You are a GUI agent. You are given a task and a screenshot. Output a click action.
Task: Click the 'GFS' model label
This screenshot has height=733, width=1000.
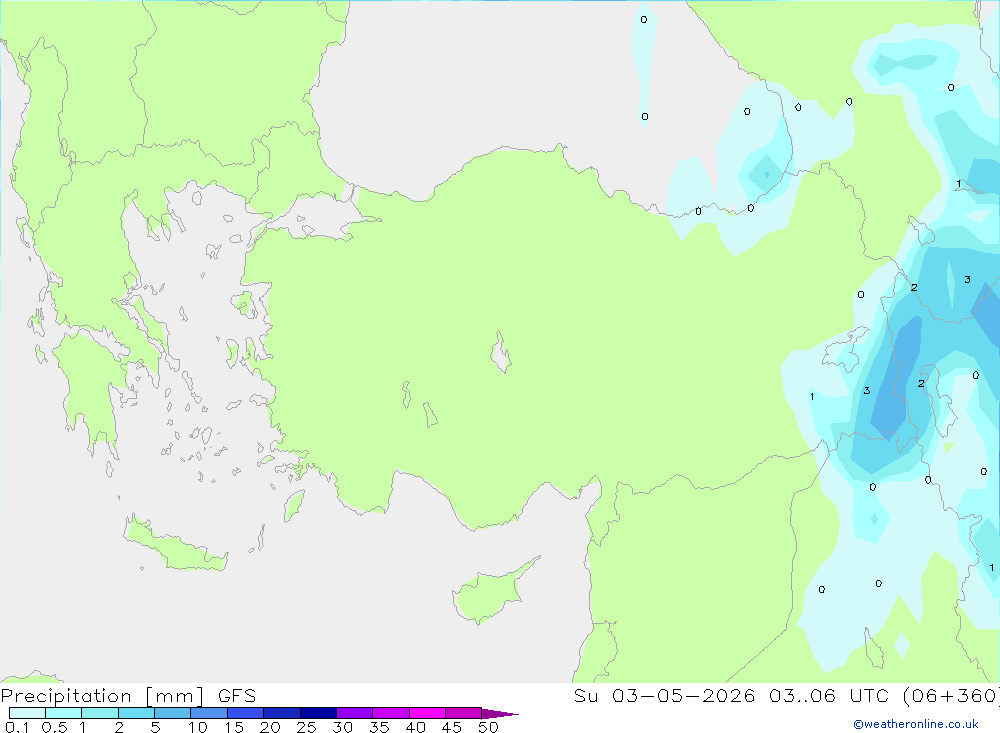coord(237,696)
